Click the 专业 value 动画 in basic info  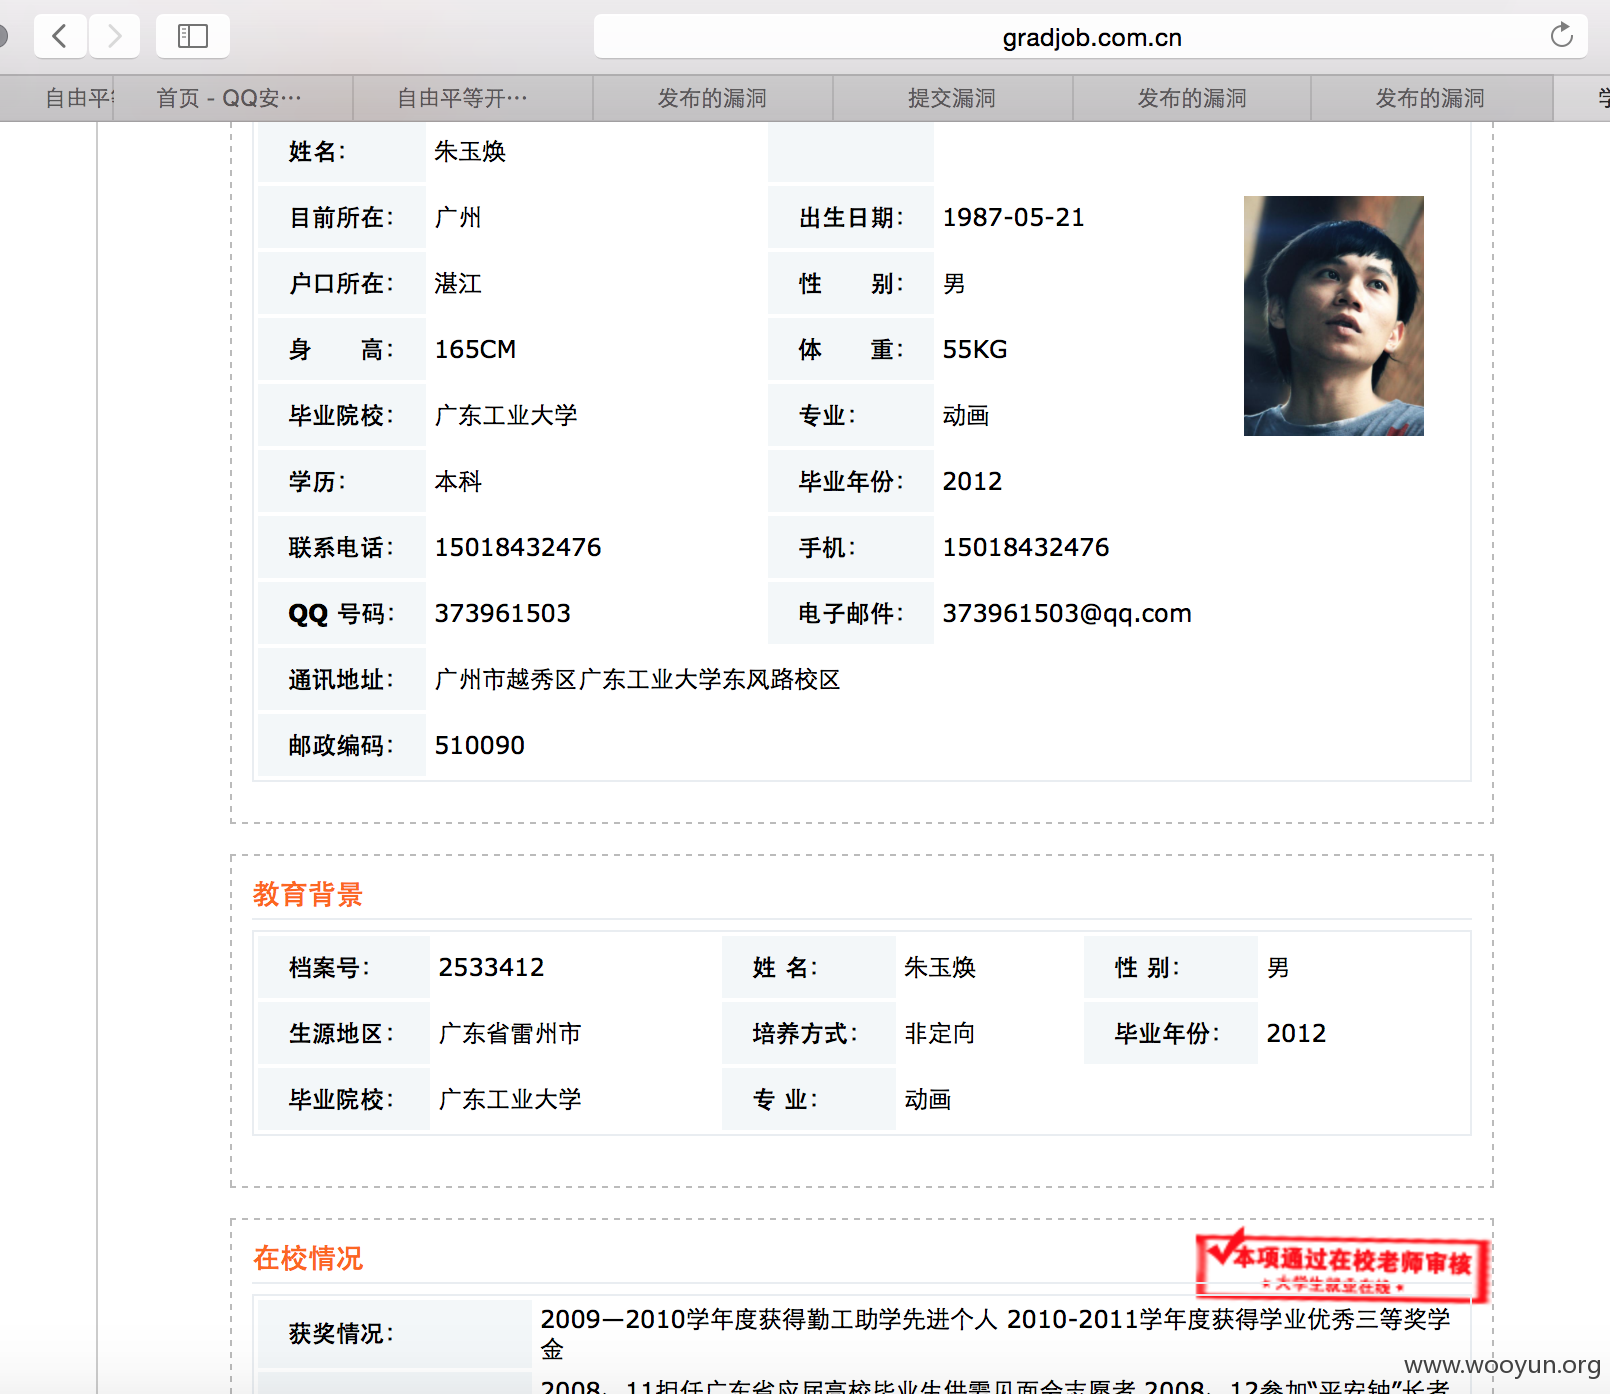(966, 415)
